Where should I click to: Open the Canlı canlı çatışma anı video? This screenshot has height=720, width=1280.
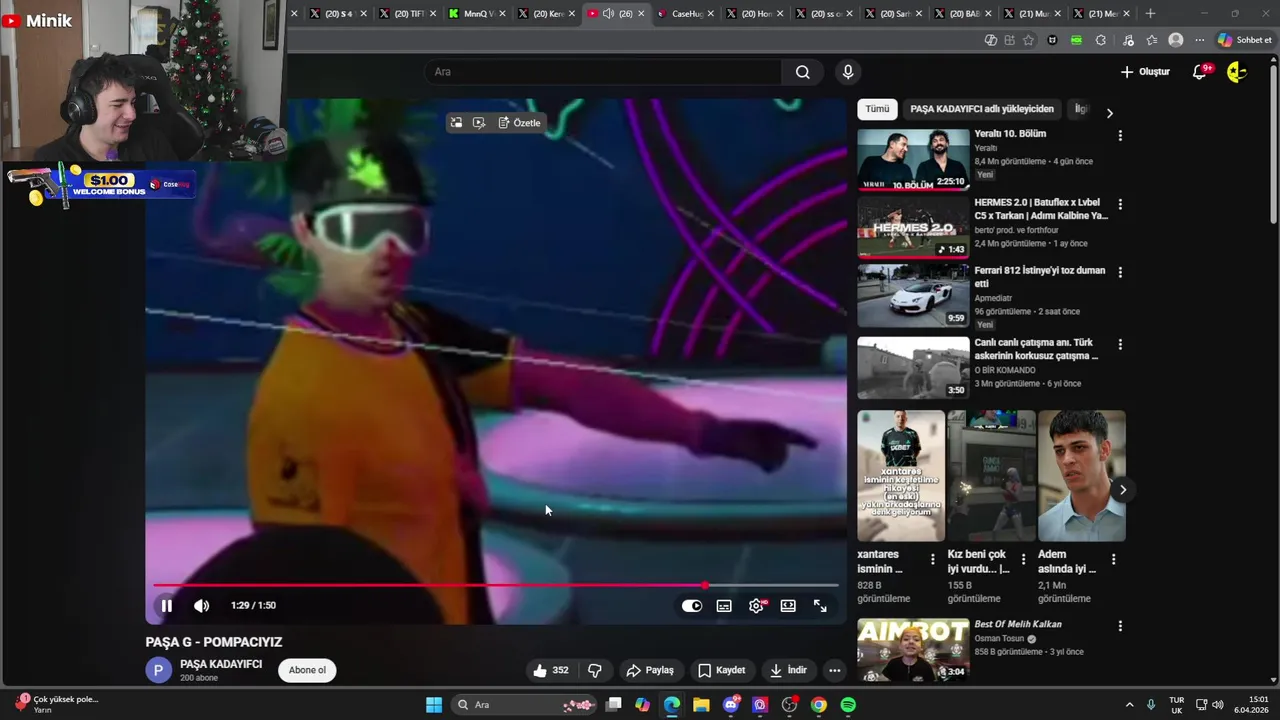pos(913,367)
